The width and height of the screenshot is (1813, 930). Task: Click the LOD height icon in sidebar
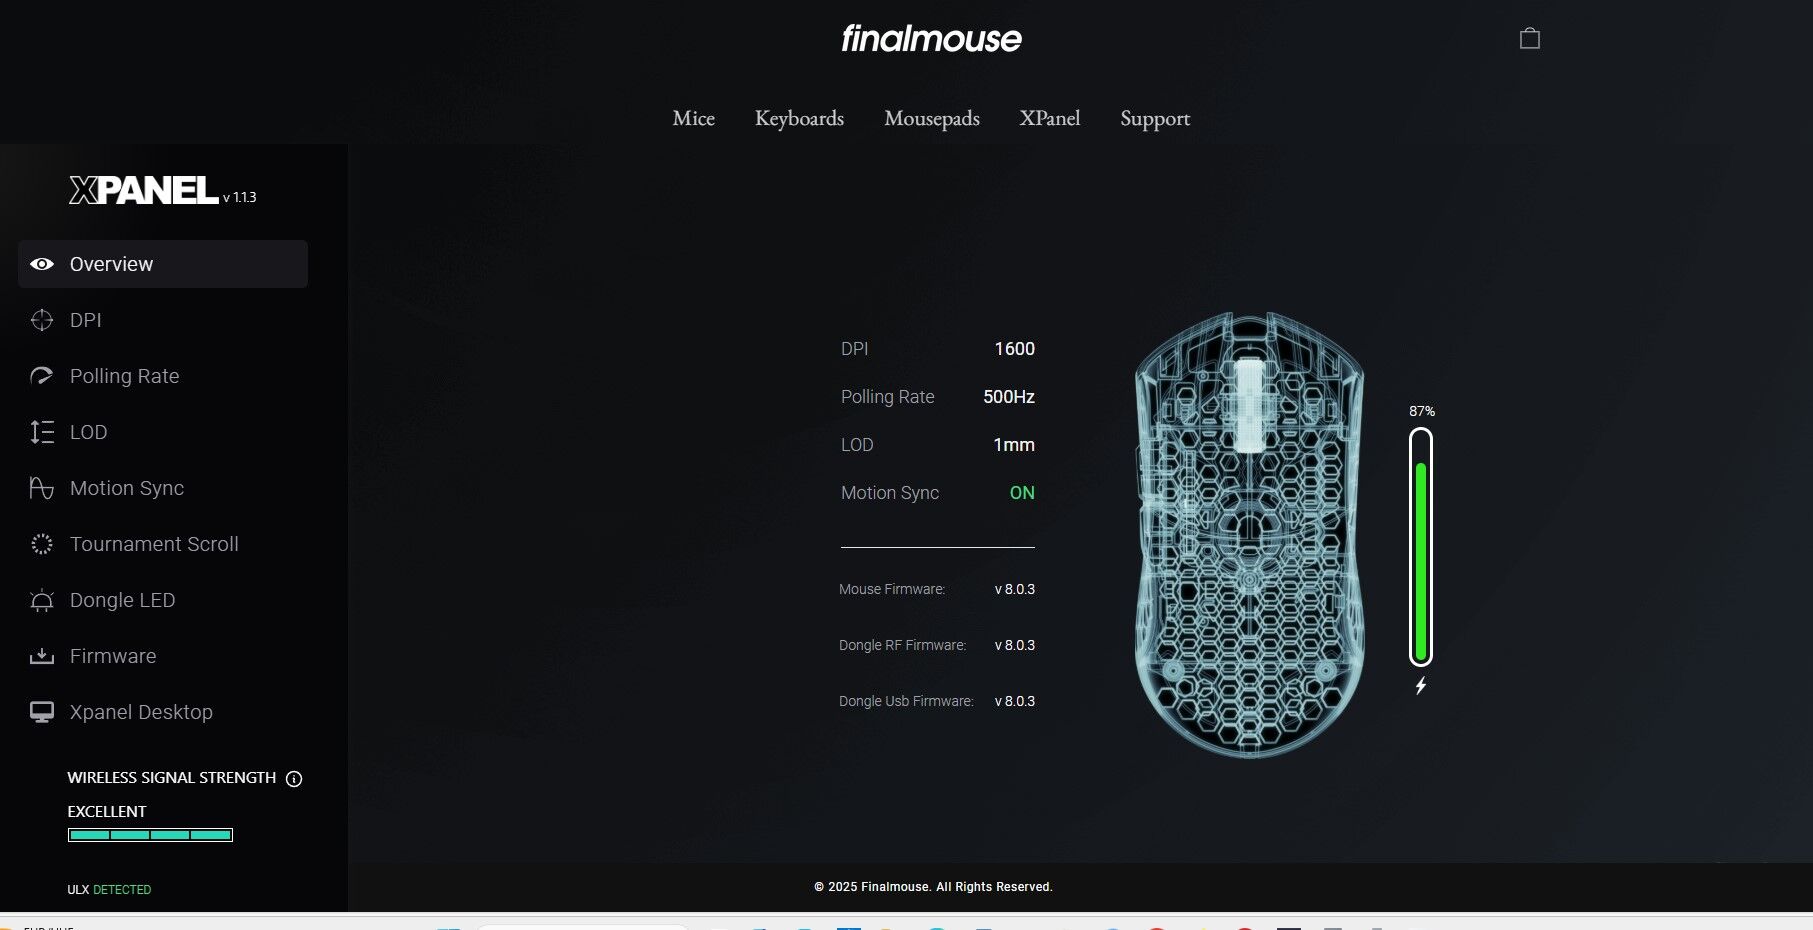[42, 432]
